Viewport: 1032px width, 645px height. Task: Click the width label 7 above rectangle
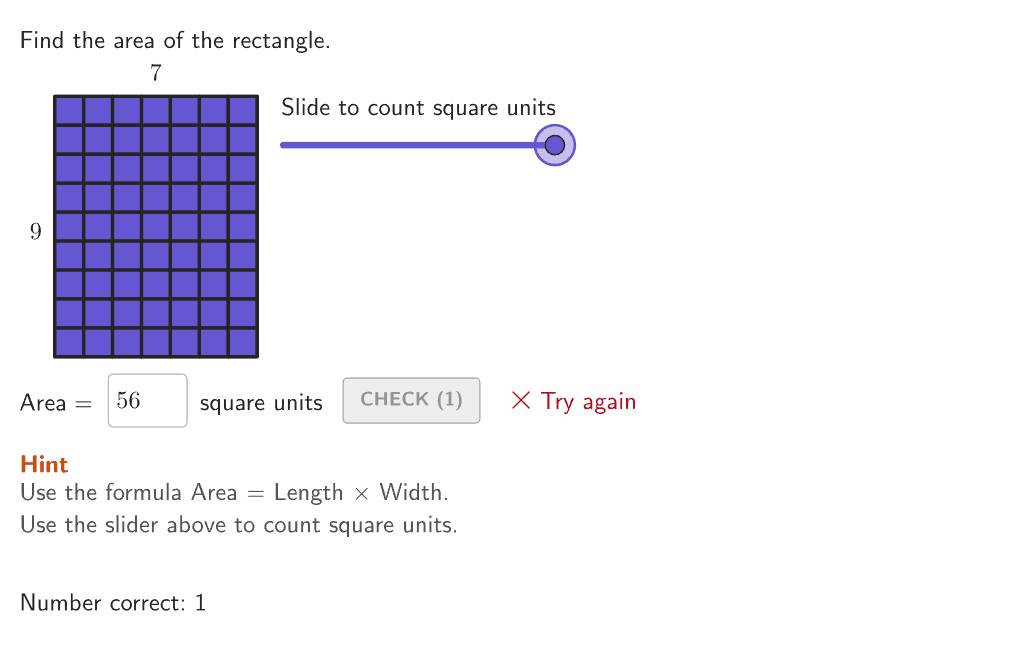coord(155,73)
